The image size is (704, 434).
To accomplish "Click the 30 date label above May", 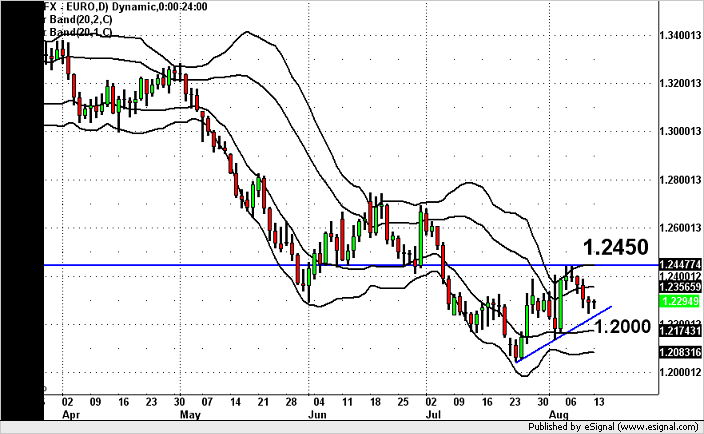I will [180, 402].
